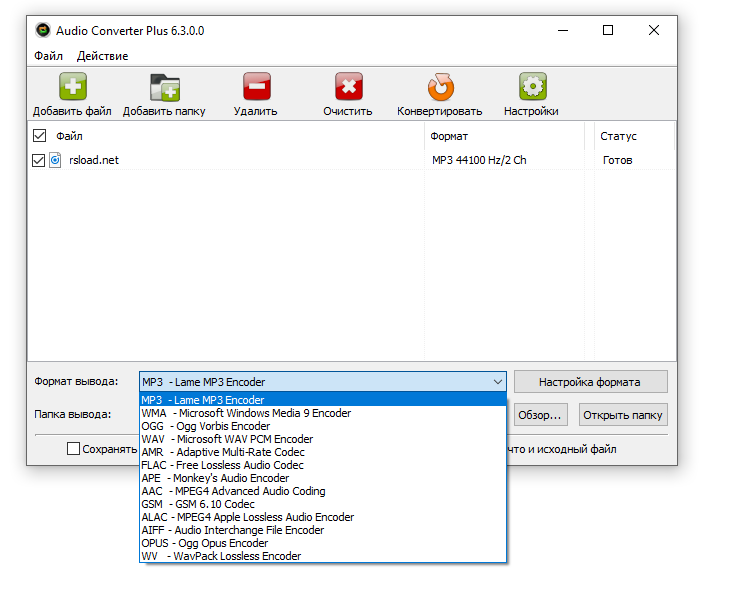Start conversion with the Конвертировать icon

(x=440, y=87)
